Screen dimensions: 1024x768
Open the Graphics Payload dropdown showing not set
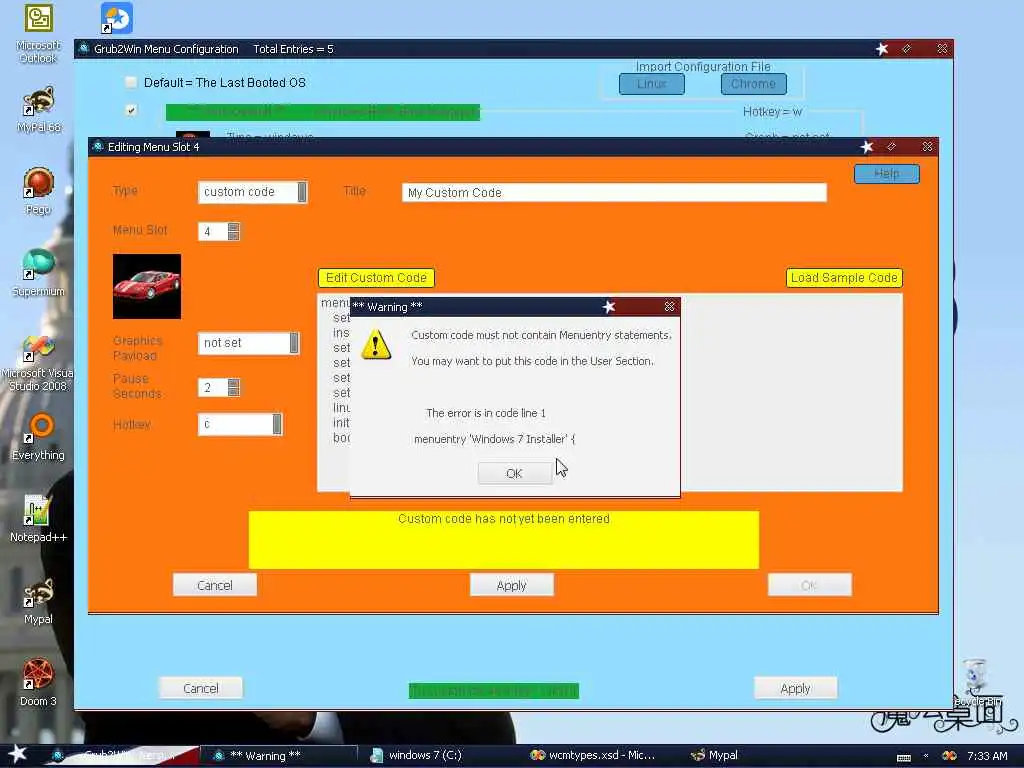pyautogui.click(x=249, y=343)
